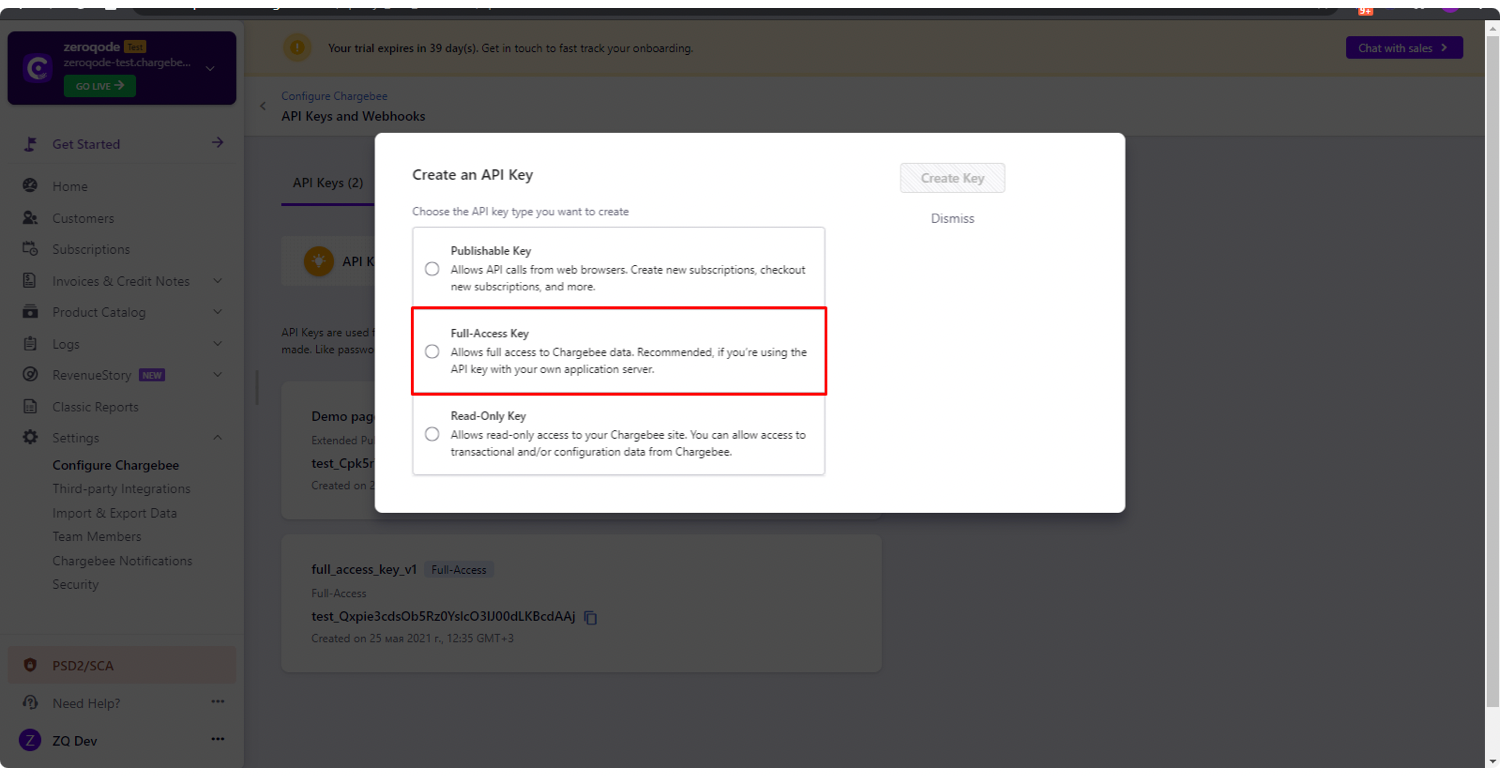Click the Publishable Key option title

(491, 251)
